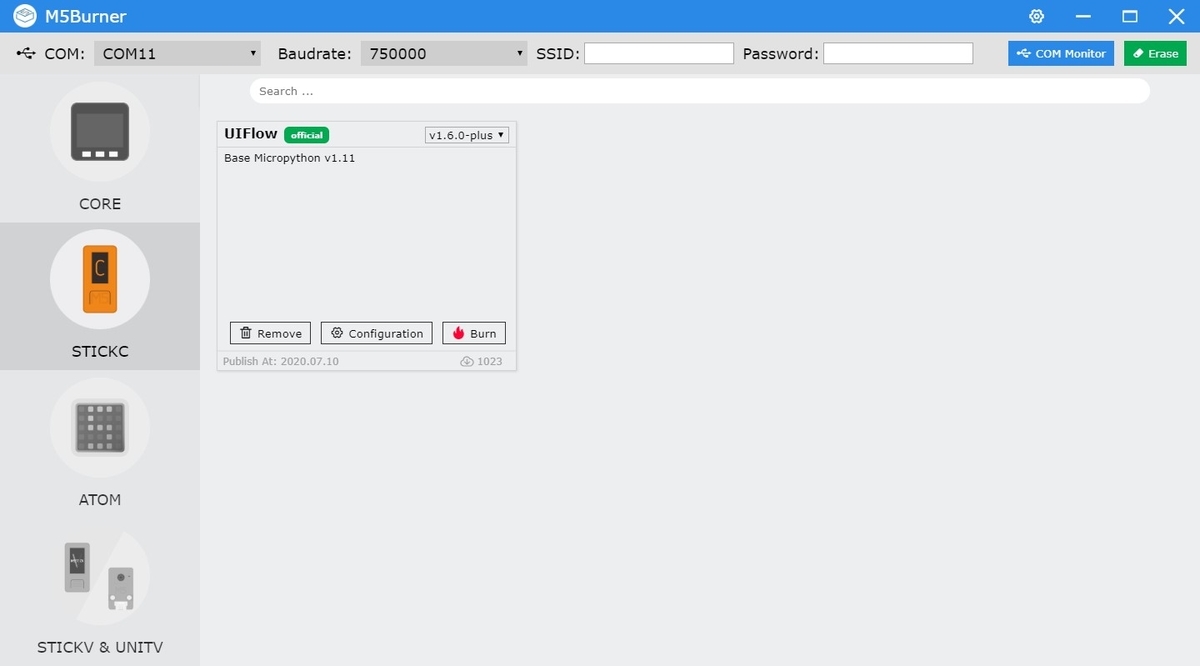Image resolution: width=1200 pixels, height=666 pixels.
Task: Open UIFlow Configuration button
Action: (x=376, y=333)
